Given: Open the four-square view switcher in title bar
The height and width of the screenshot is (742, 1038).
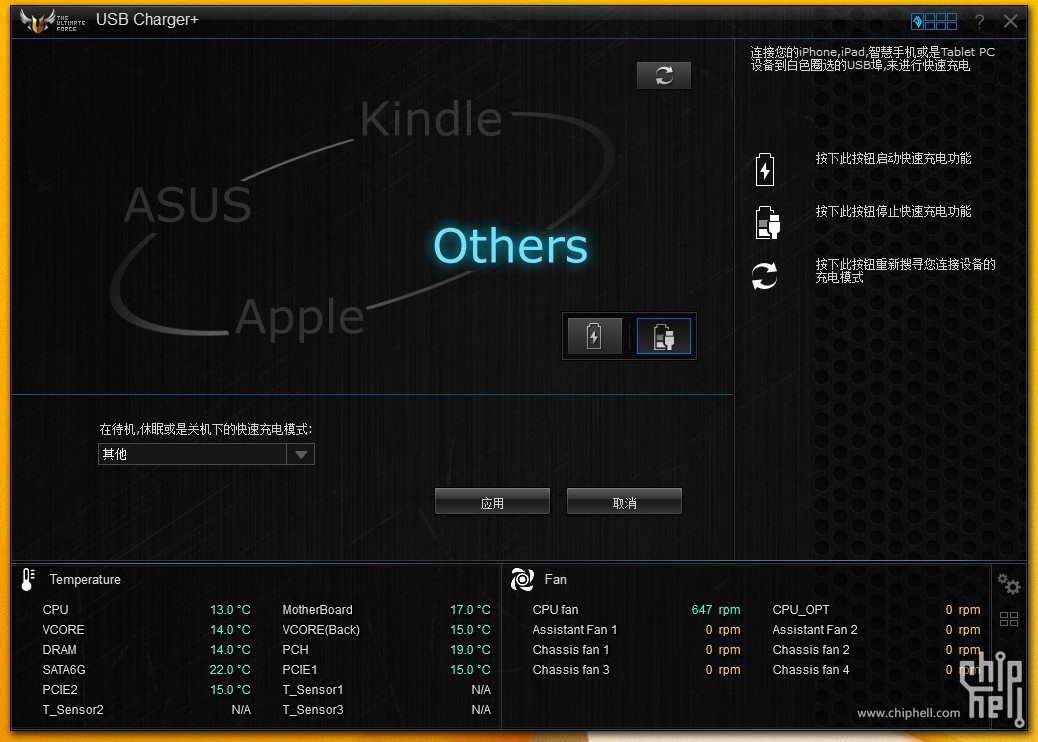Looking at the screenshot, I should click(x=934, y=22).
